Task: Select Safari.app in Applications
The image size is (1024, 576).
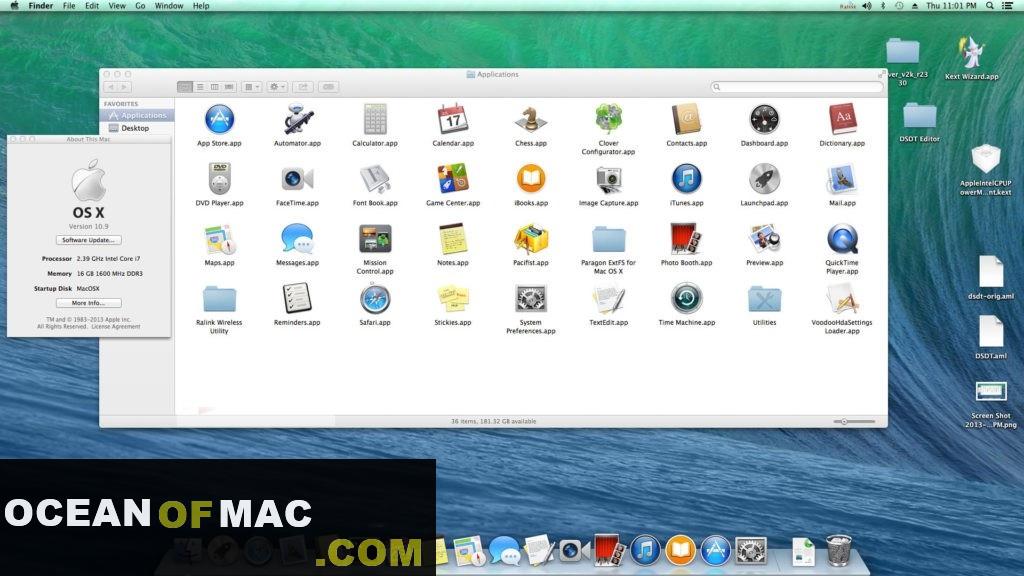Action: (375, 298)
